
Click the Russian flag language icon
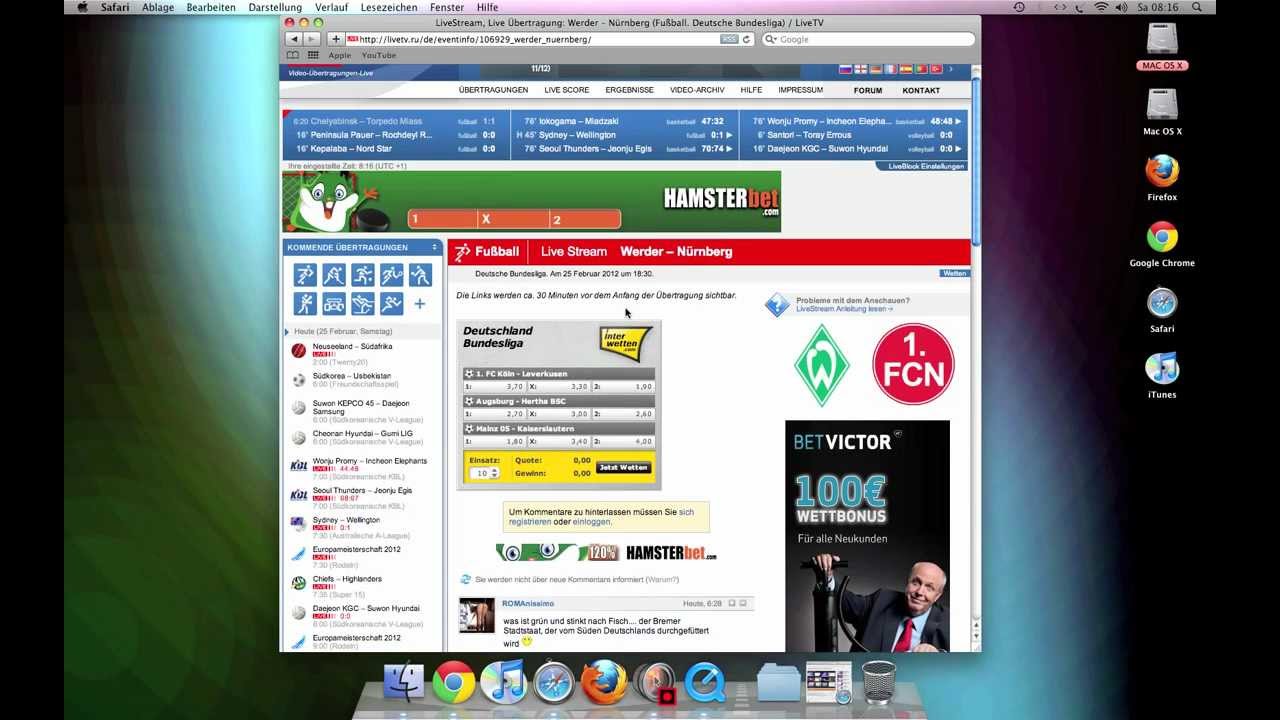pyautogui.click(x=844, y=69)
